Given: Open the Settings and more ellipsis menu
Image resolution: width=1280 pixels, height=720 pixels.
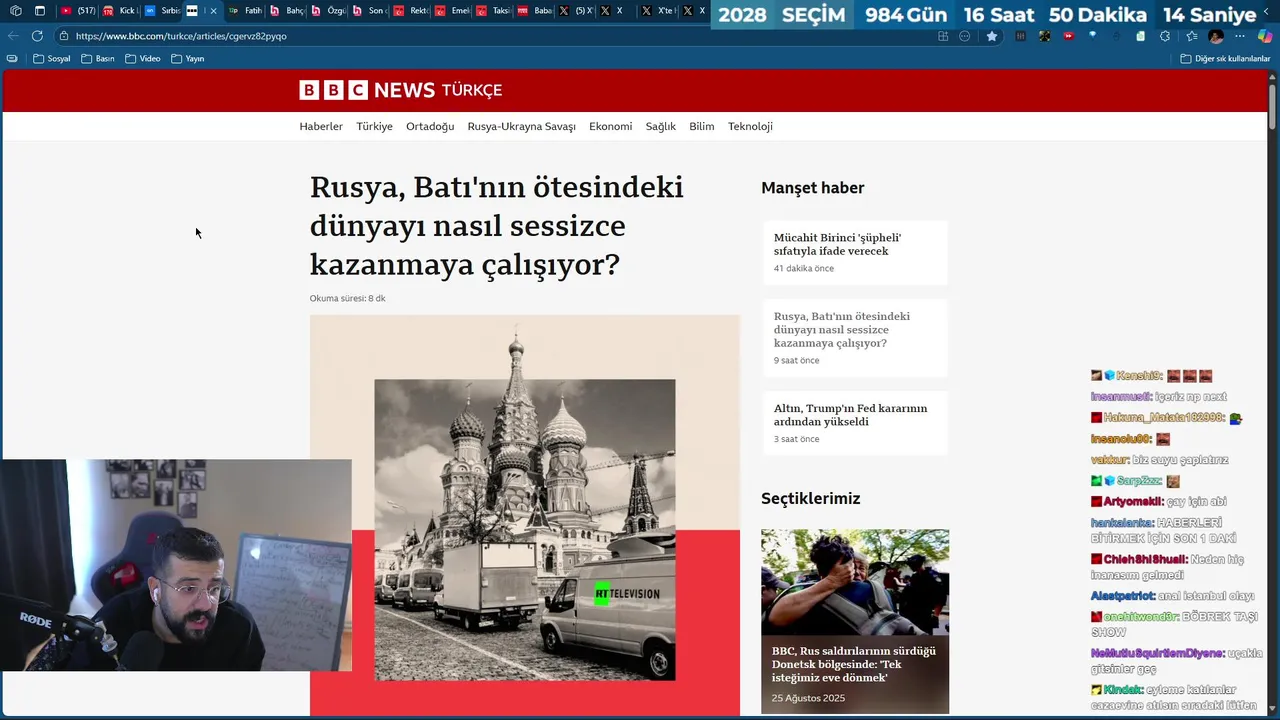Looking at the screenshot, I should [x=1240, y=36].
